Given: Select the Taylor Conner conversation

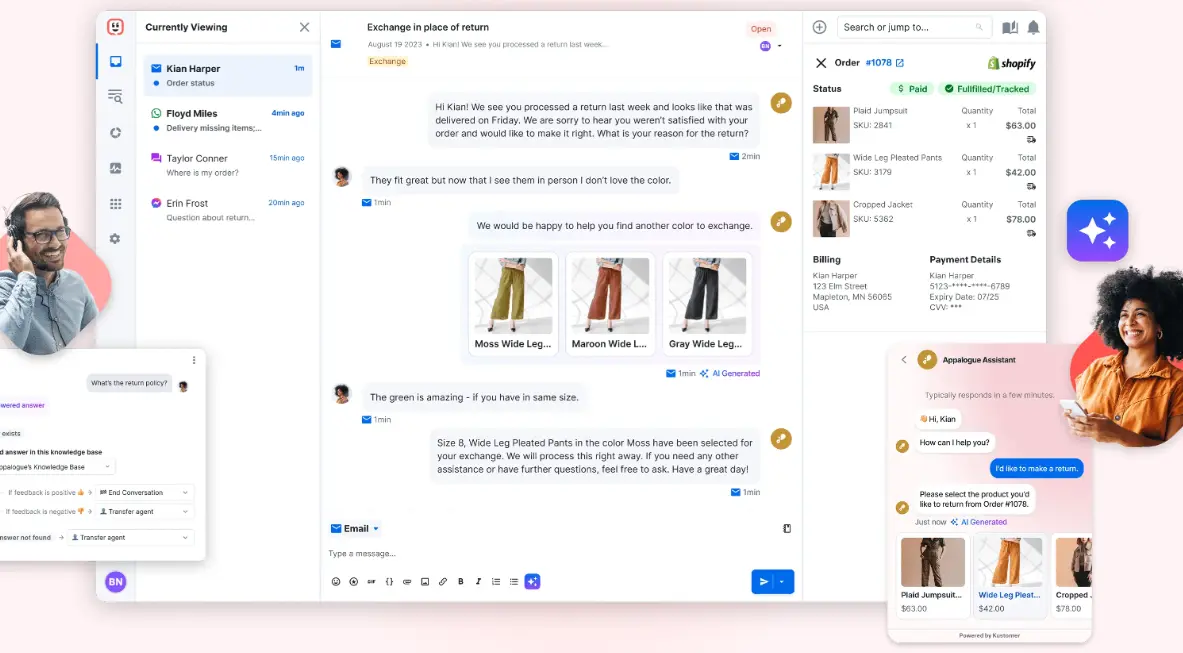Looking at the screenshot, I should (227, 165).
